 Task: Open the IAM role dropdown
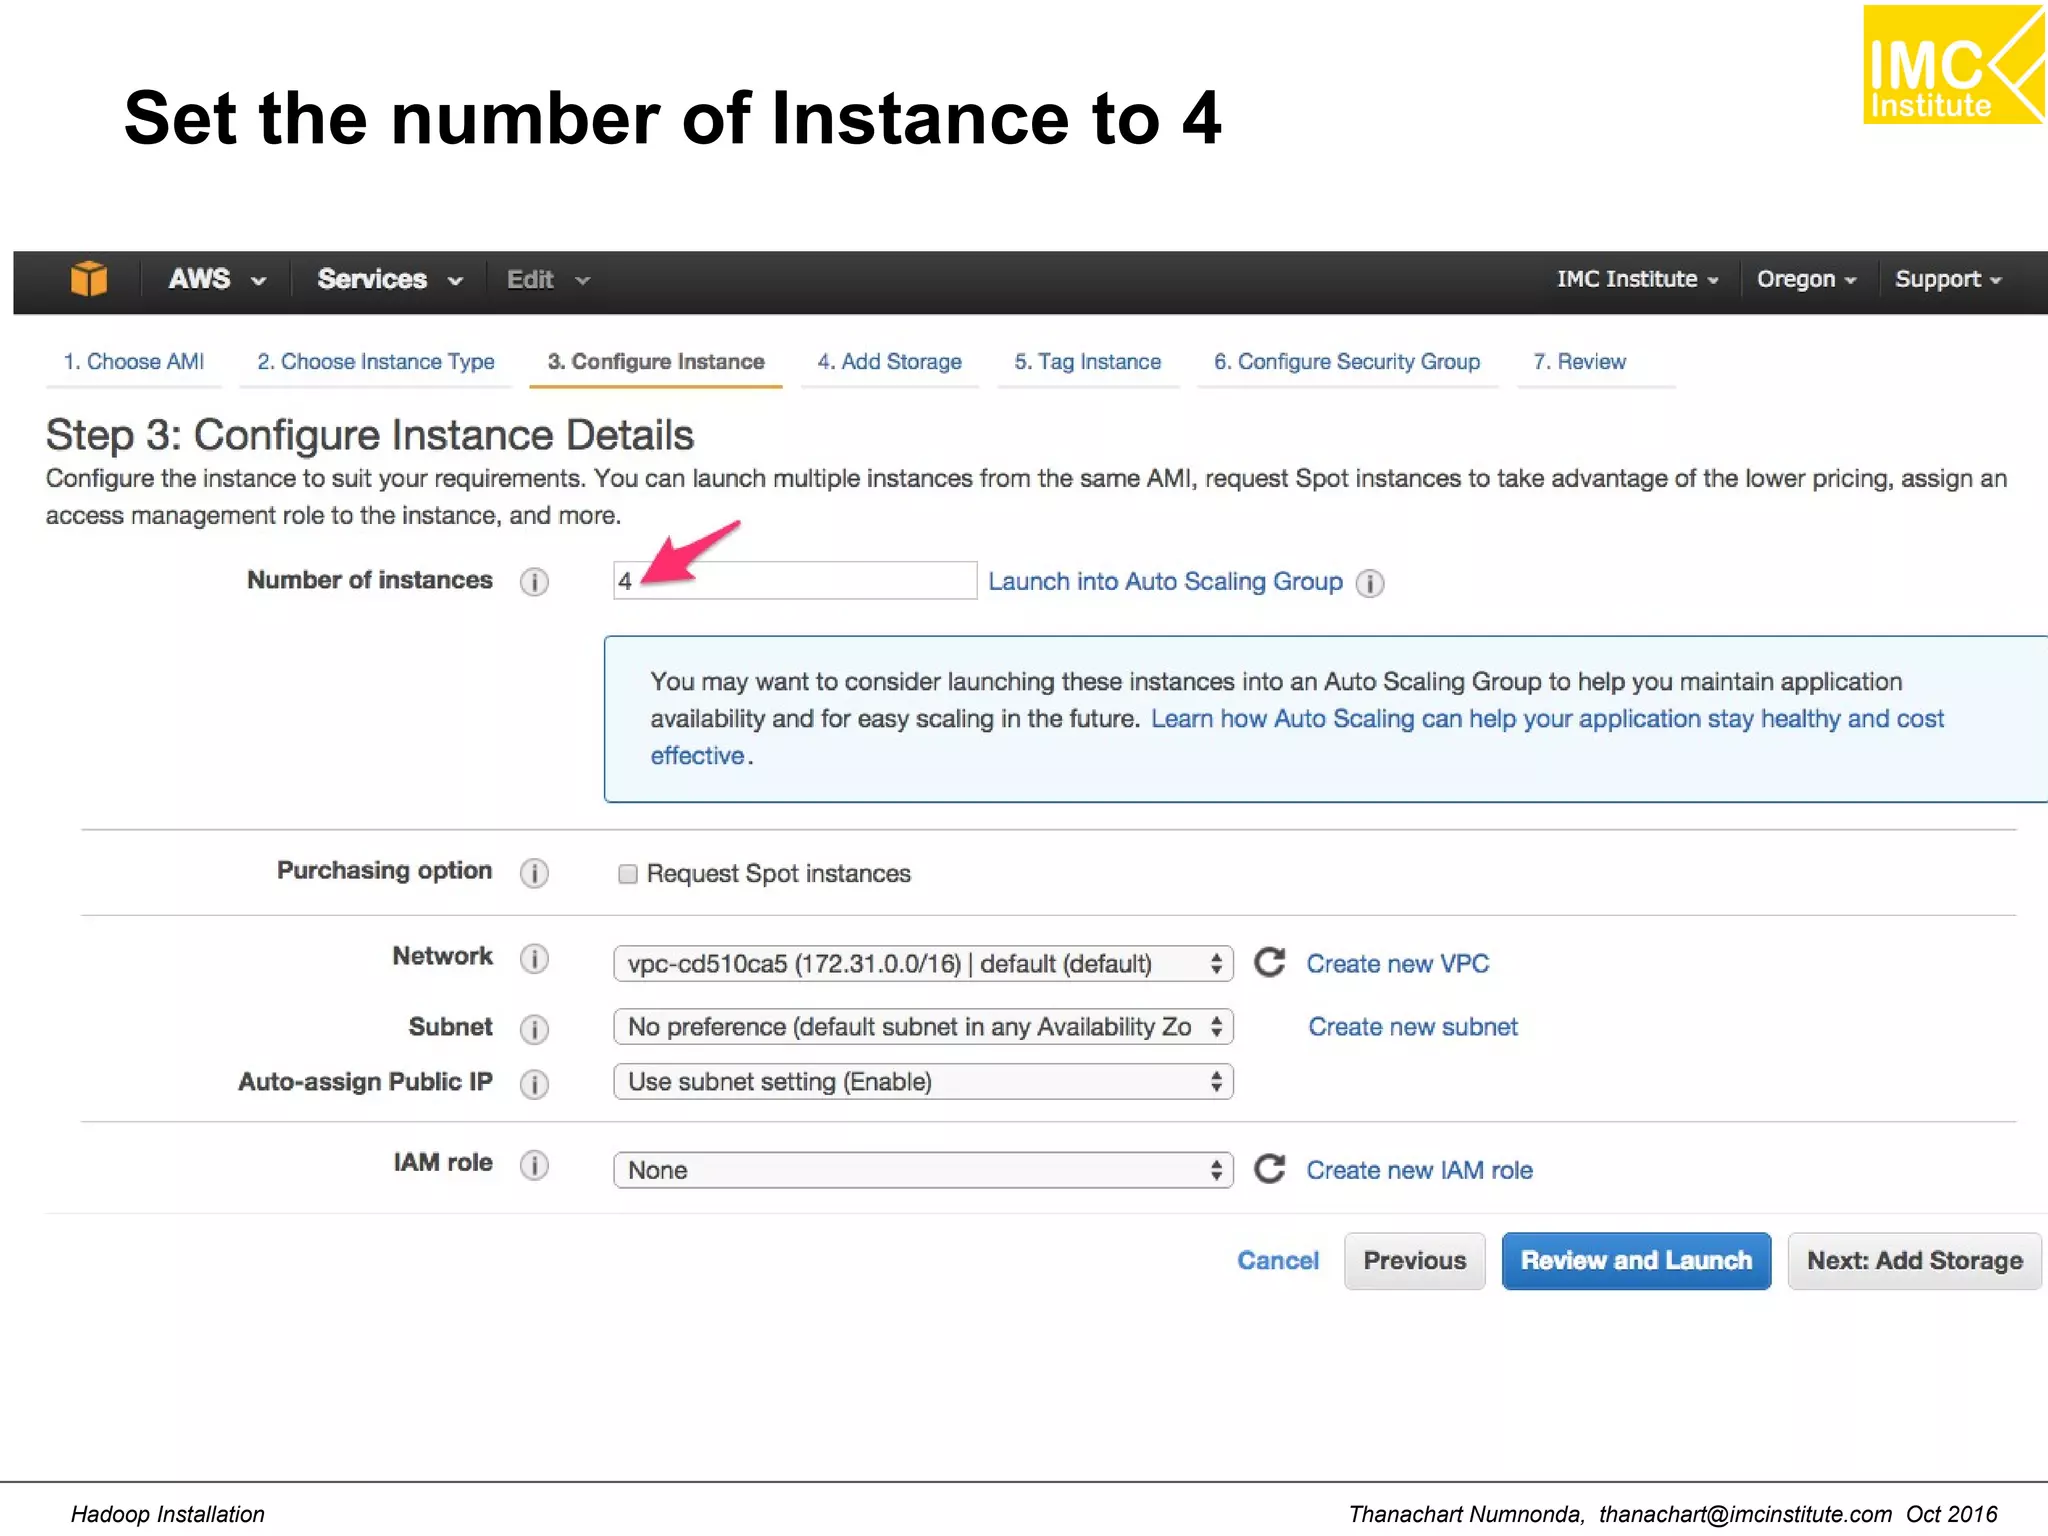(923, 1170)
